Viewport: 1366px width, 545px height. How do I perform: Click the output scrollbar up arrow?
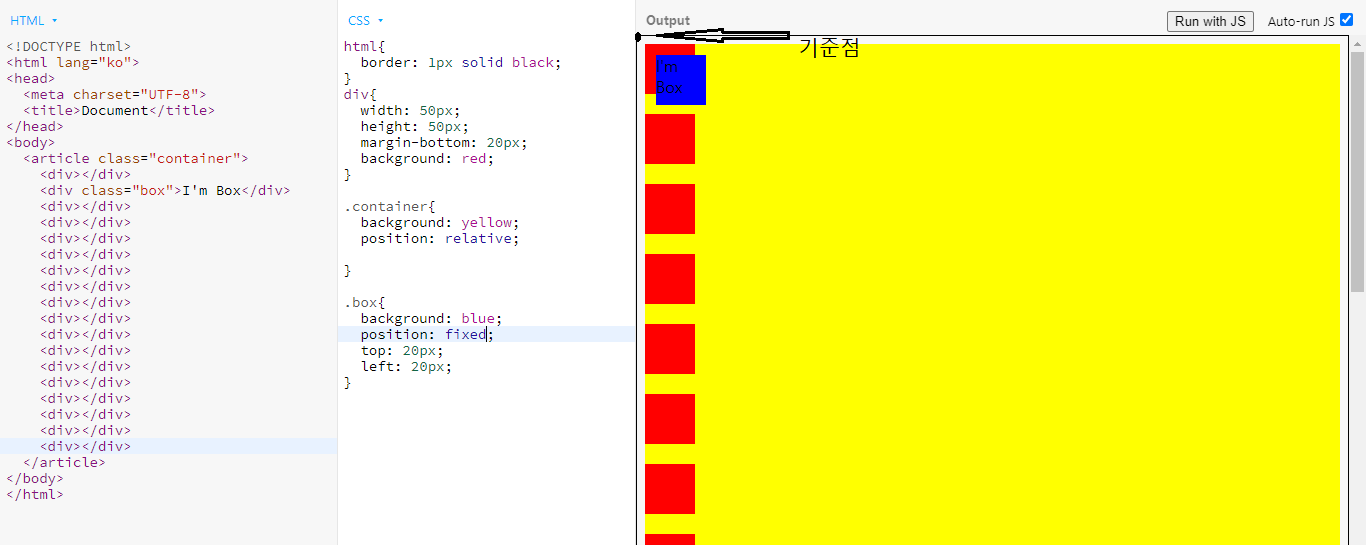[1357, 44]
